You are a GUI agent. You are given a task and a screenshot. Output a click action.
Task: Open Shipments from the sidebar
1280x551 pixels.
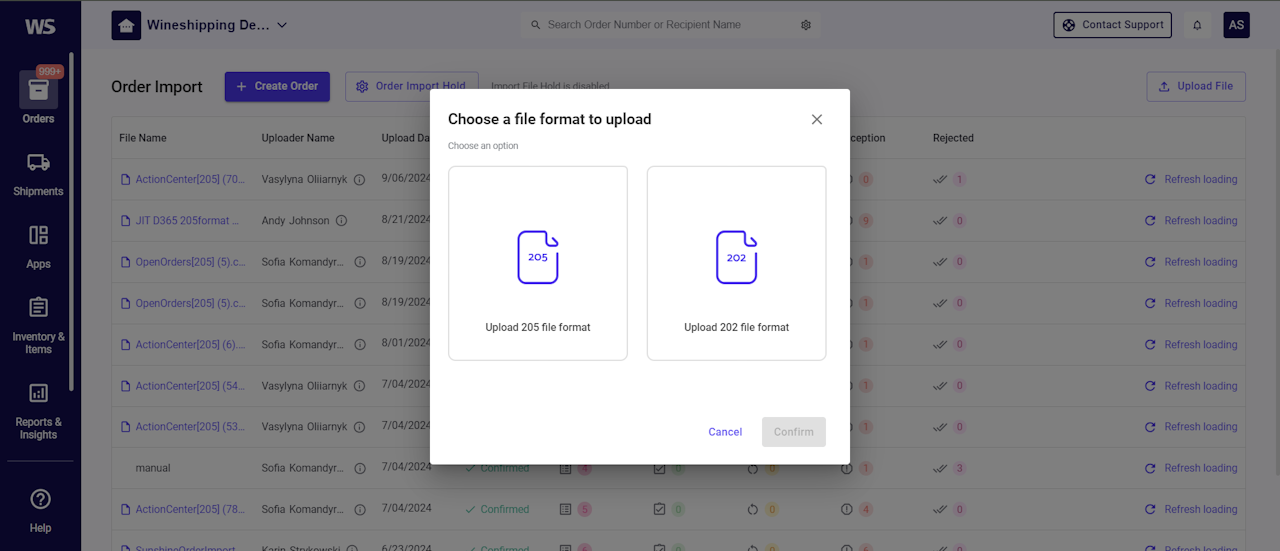(38, 173)
